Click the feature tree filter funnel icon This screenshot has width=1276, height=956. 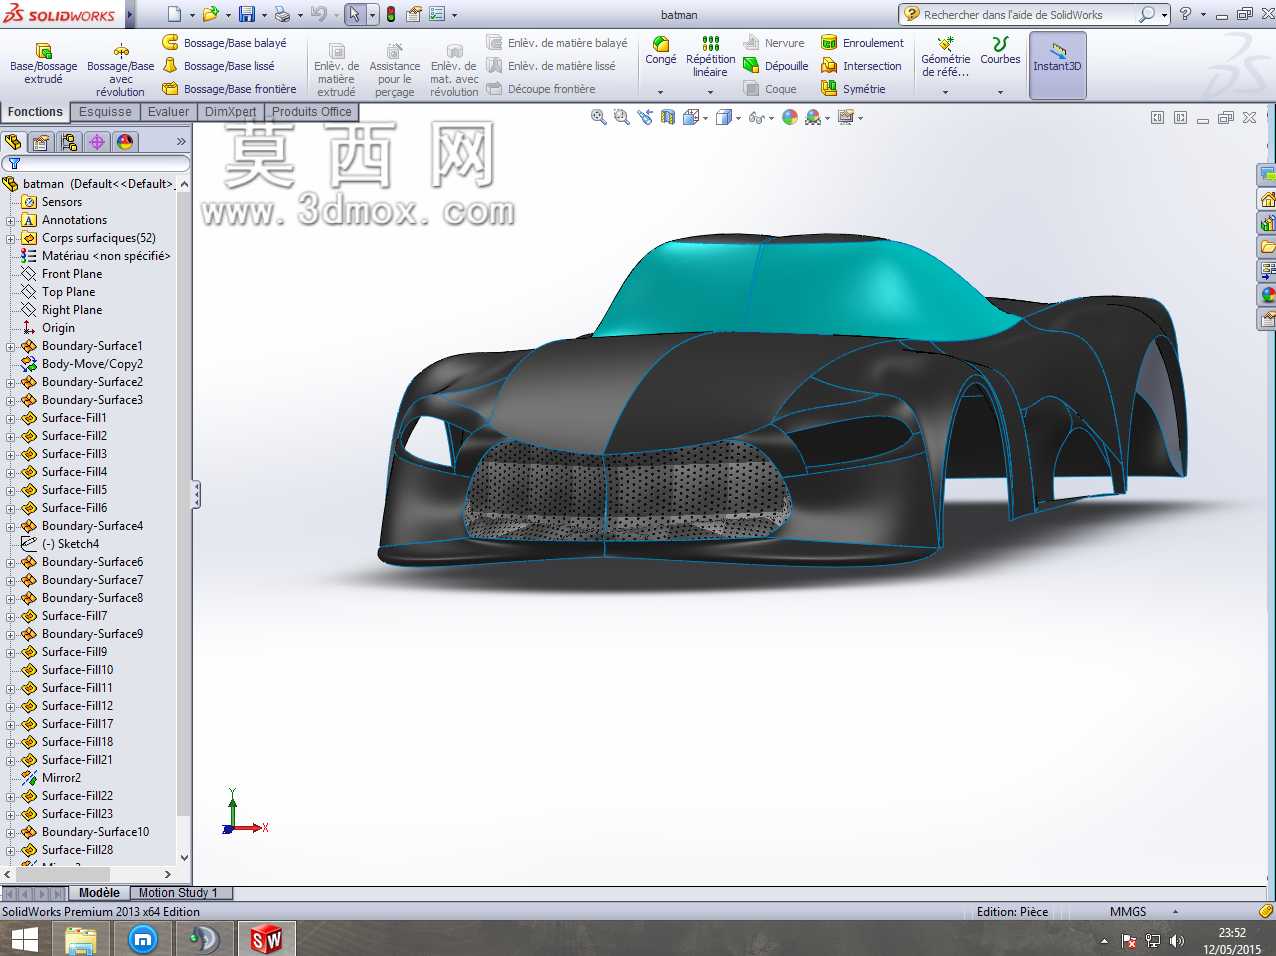coord(14,163)
